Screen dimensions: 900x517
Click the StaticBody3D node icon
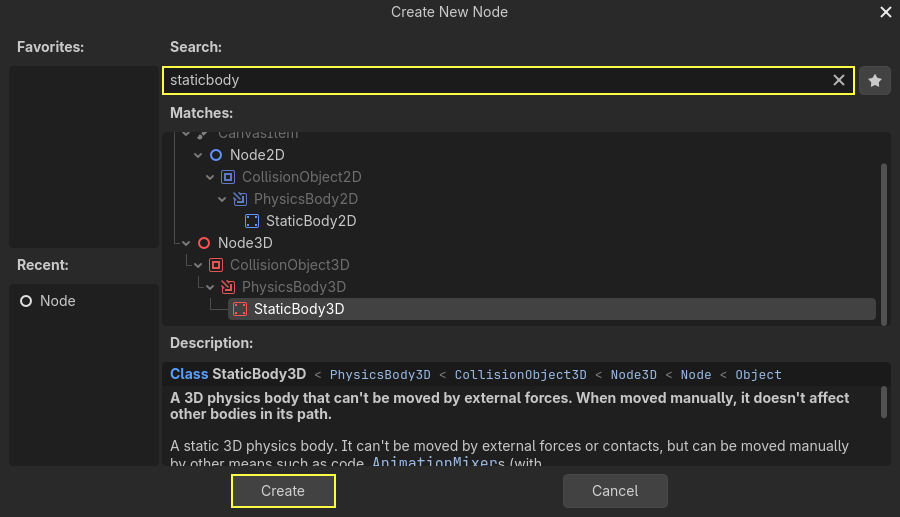240,309
